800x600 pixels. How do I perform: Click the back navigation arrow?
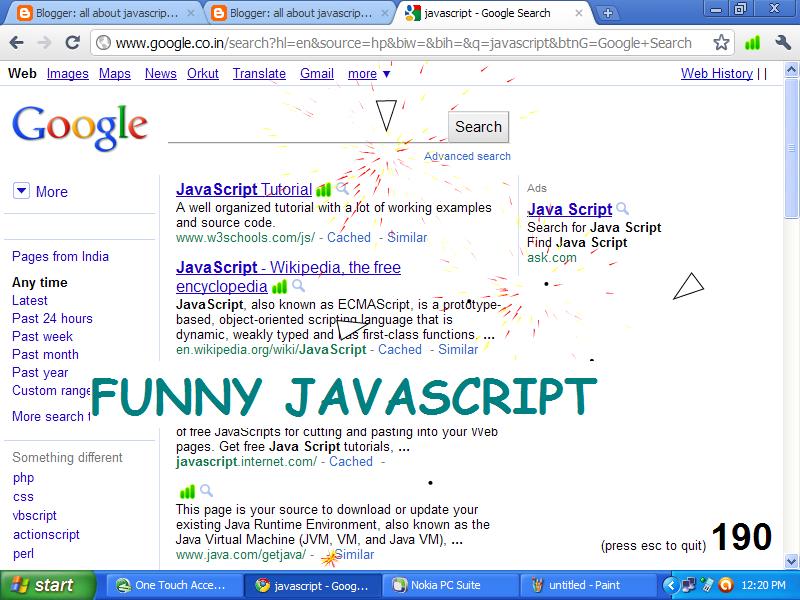[x=16, y=43]
